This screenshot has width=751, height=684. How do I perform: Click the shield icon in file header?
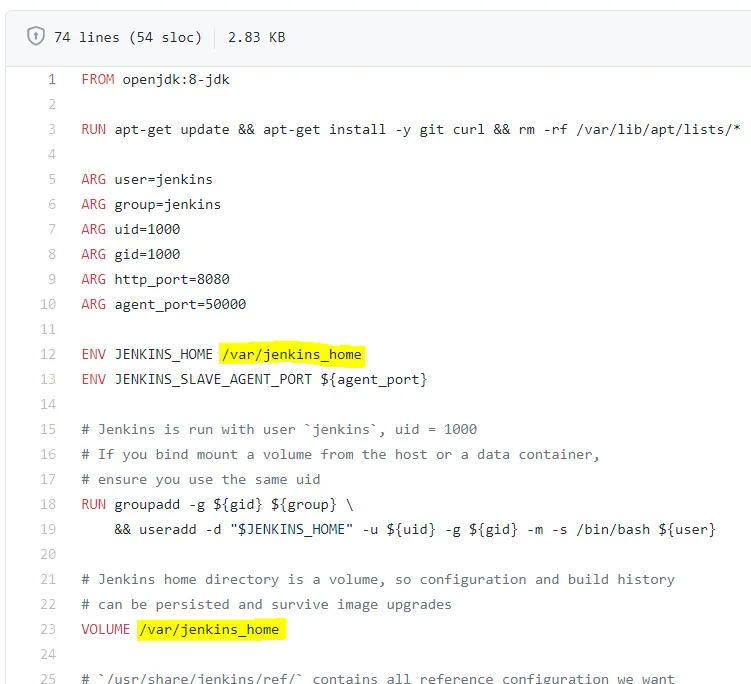36,36
